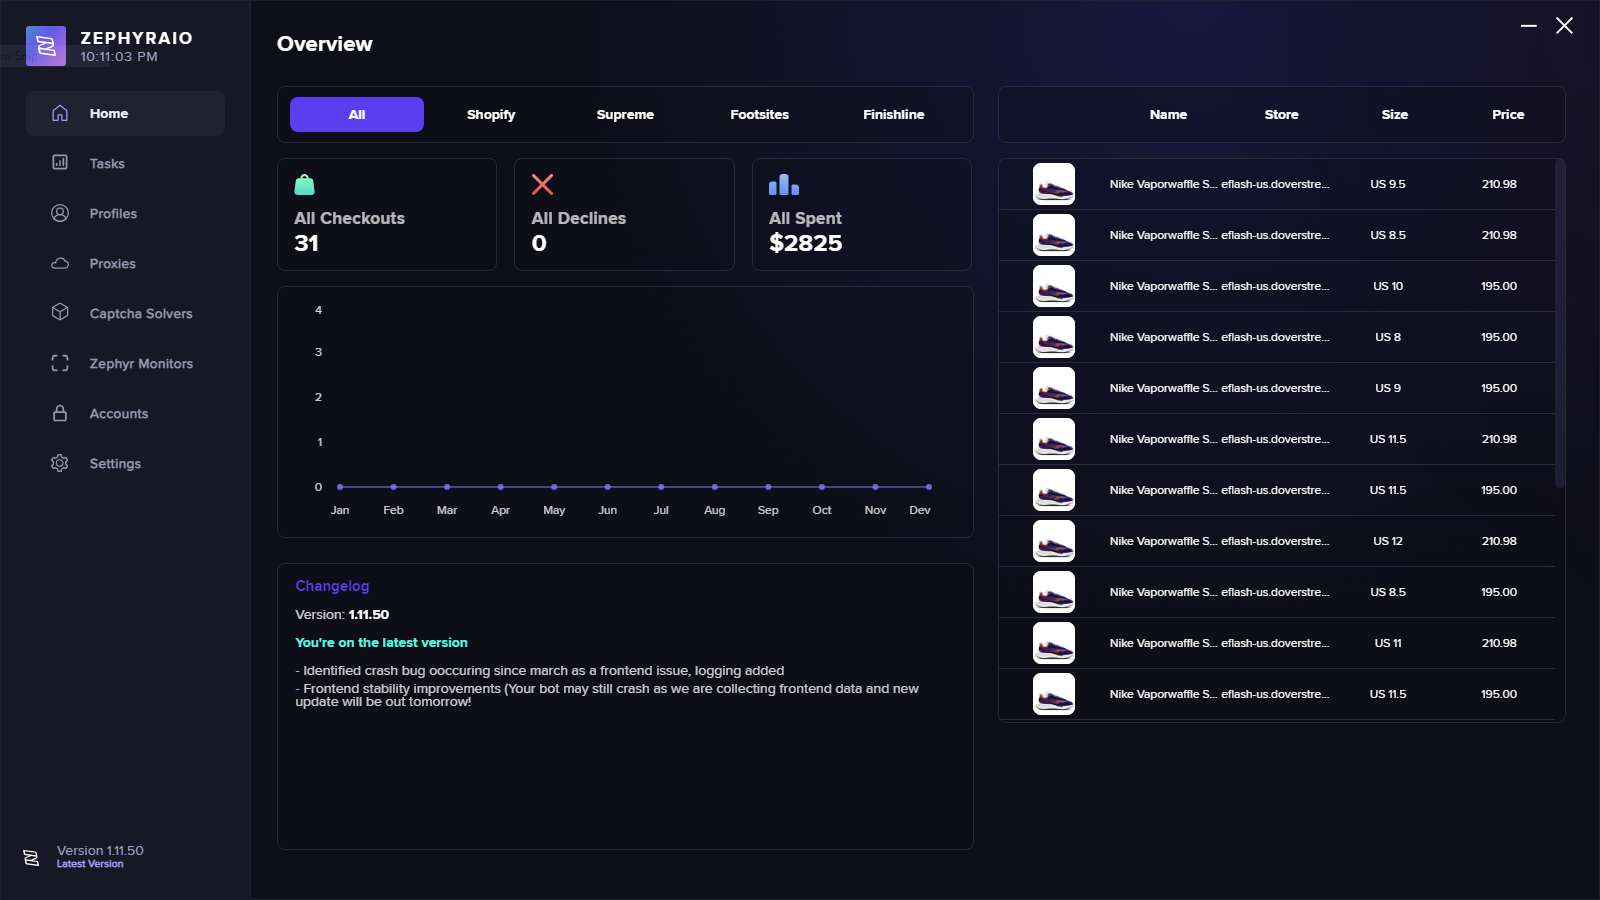Viewport: 1600px width, 900px height.
Task: Click 'You're on the latest version' text
Action: click(x=381, y=643)
